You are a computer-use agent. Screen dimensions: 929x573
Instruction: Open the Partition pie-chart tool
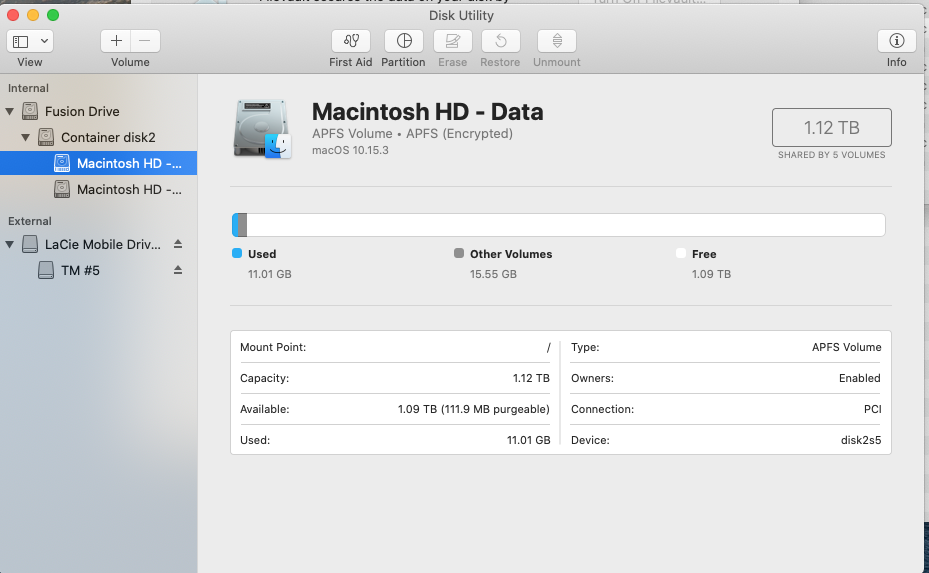click(x=403, y=41)
